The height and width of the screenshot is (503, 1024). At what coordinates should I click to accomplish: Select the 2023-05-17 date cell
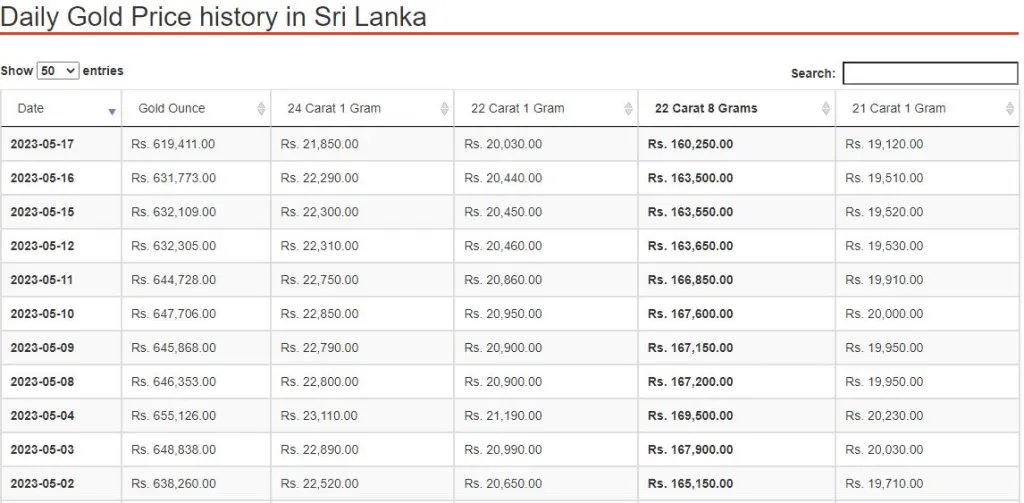coord(42,144)
